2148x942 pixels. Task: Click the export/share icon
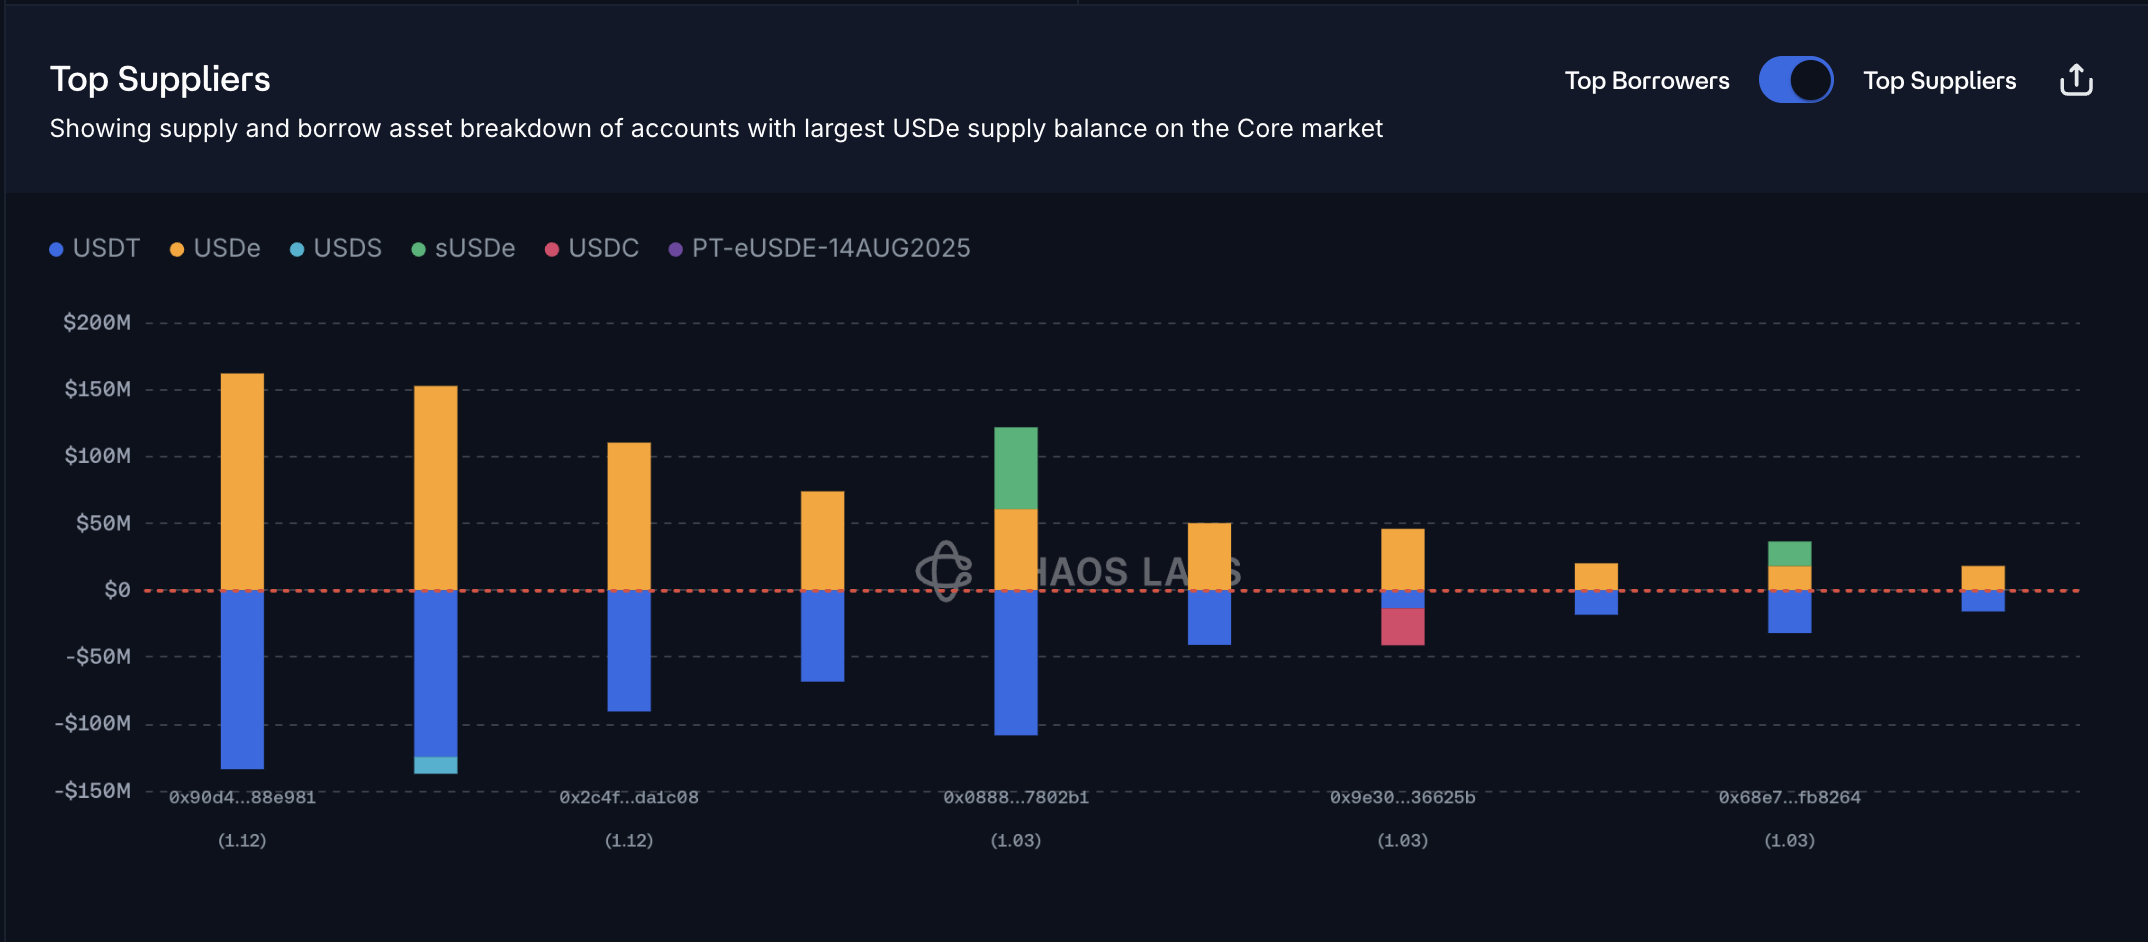point(2076,80)
